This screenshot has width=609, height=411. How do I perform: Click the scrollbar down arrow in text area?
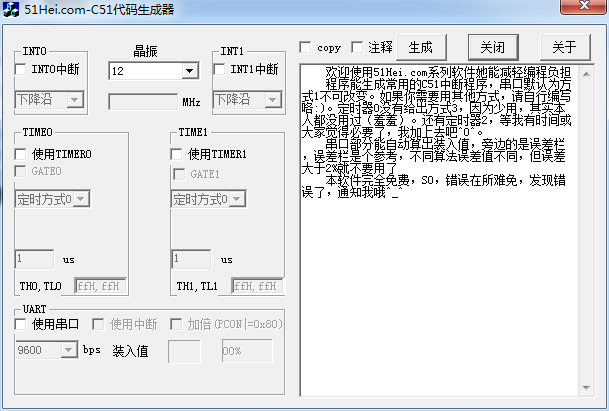586,388
